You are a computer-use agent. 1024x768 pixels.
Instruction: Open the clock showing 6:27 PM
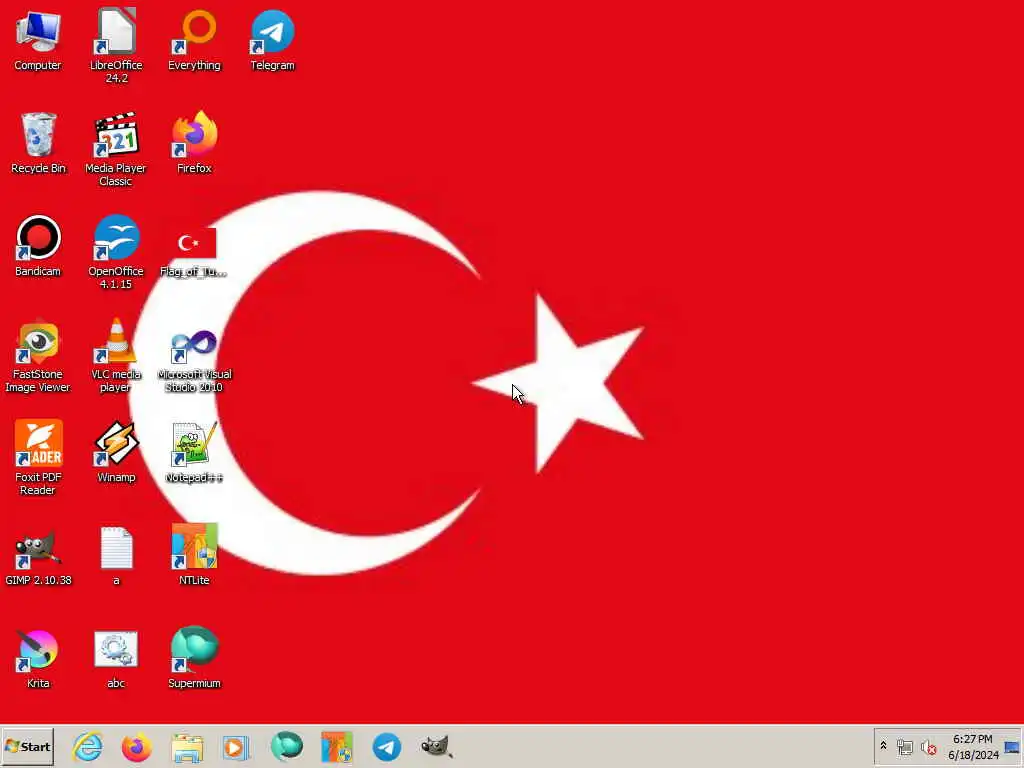[973, 747]
